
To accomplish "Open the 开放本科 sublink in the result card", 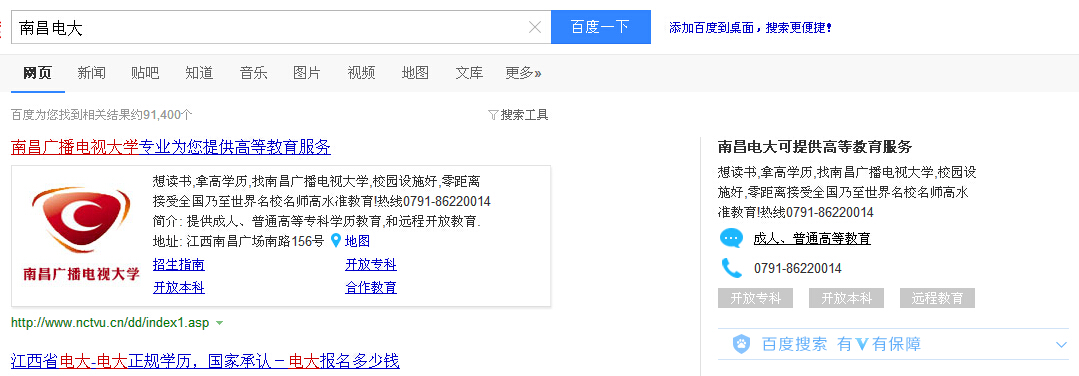I will pyautogui.click(x=178, y=287).
